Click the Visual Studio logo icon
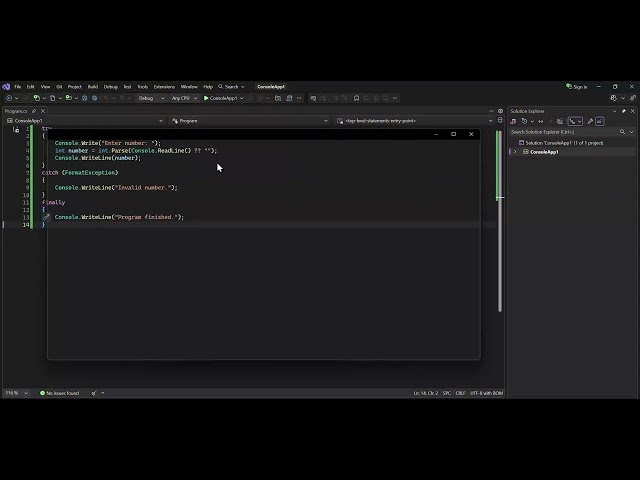The height and width of the screenshot is (480, 640). pyautogui.click(x=6, y=87)
